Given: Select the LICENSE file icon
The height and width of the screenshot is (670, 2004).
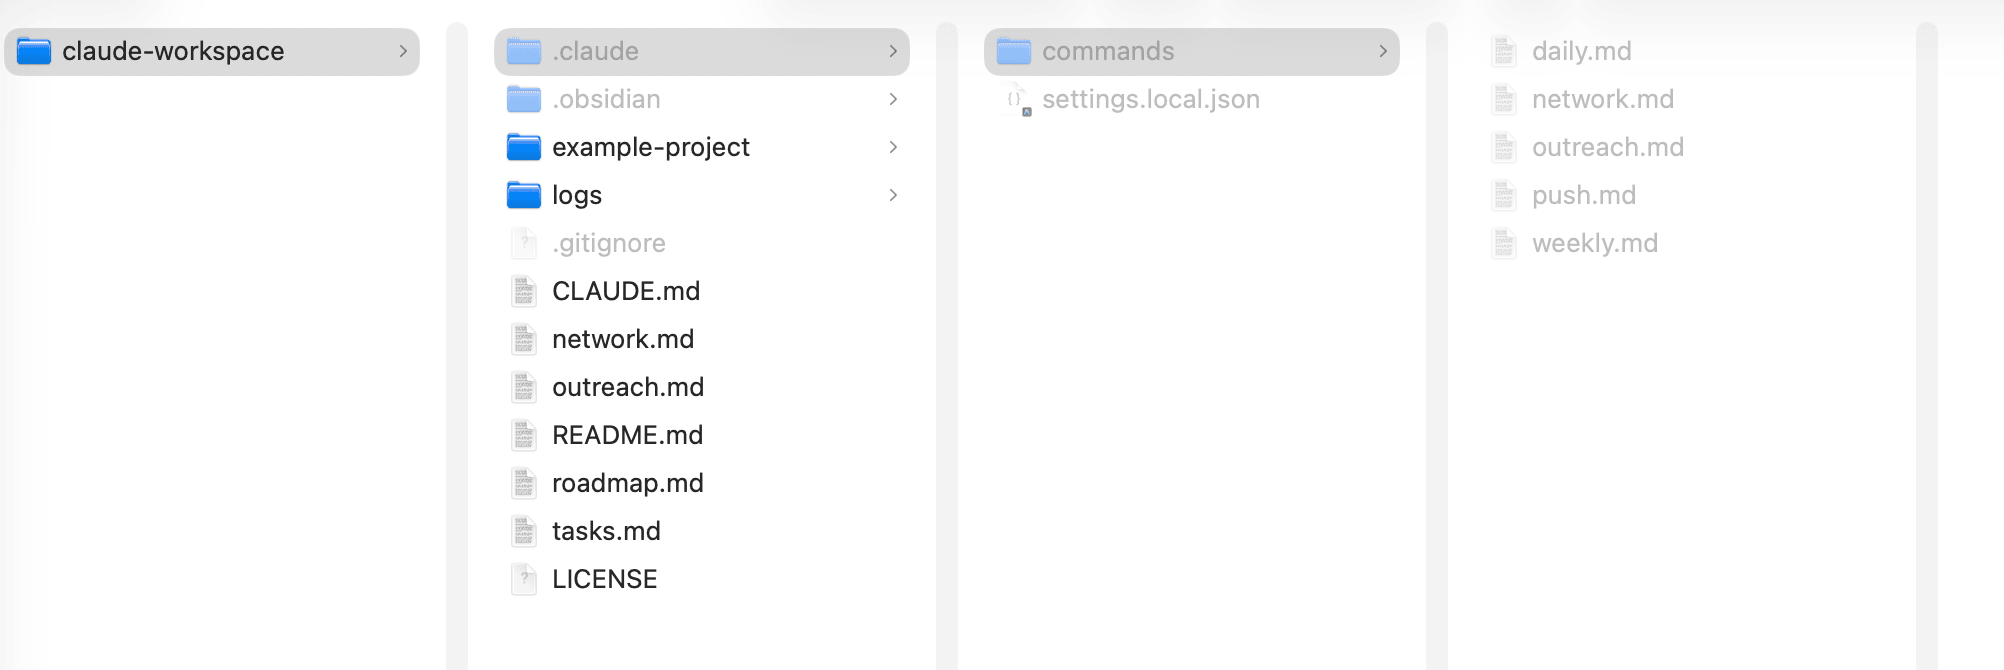Looking at the screenshot, I should (x=523, y=579).
